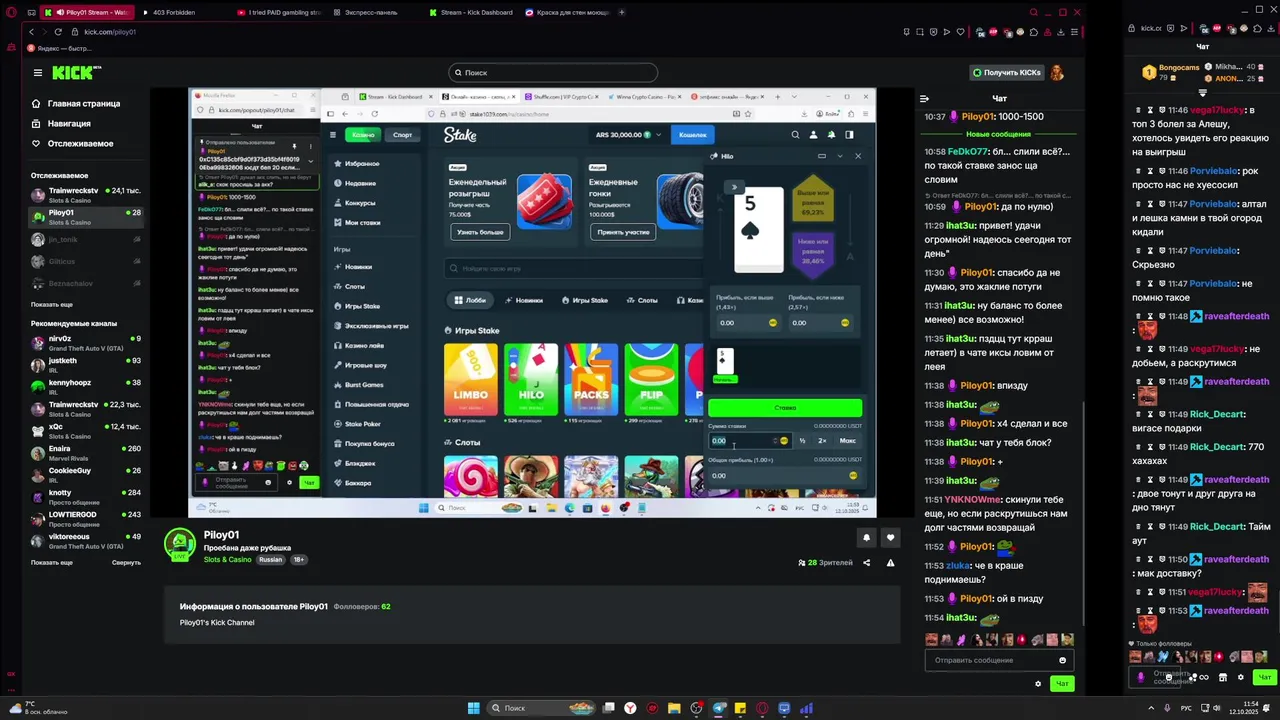
Task: Open a new browser tab plus icon
Action: click(x=622, y=12)
